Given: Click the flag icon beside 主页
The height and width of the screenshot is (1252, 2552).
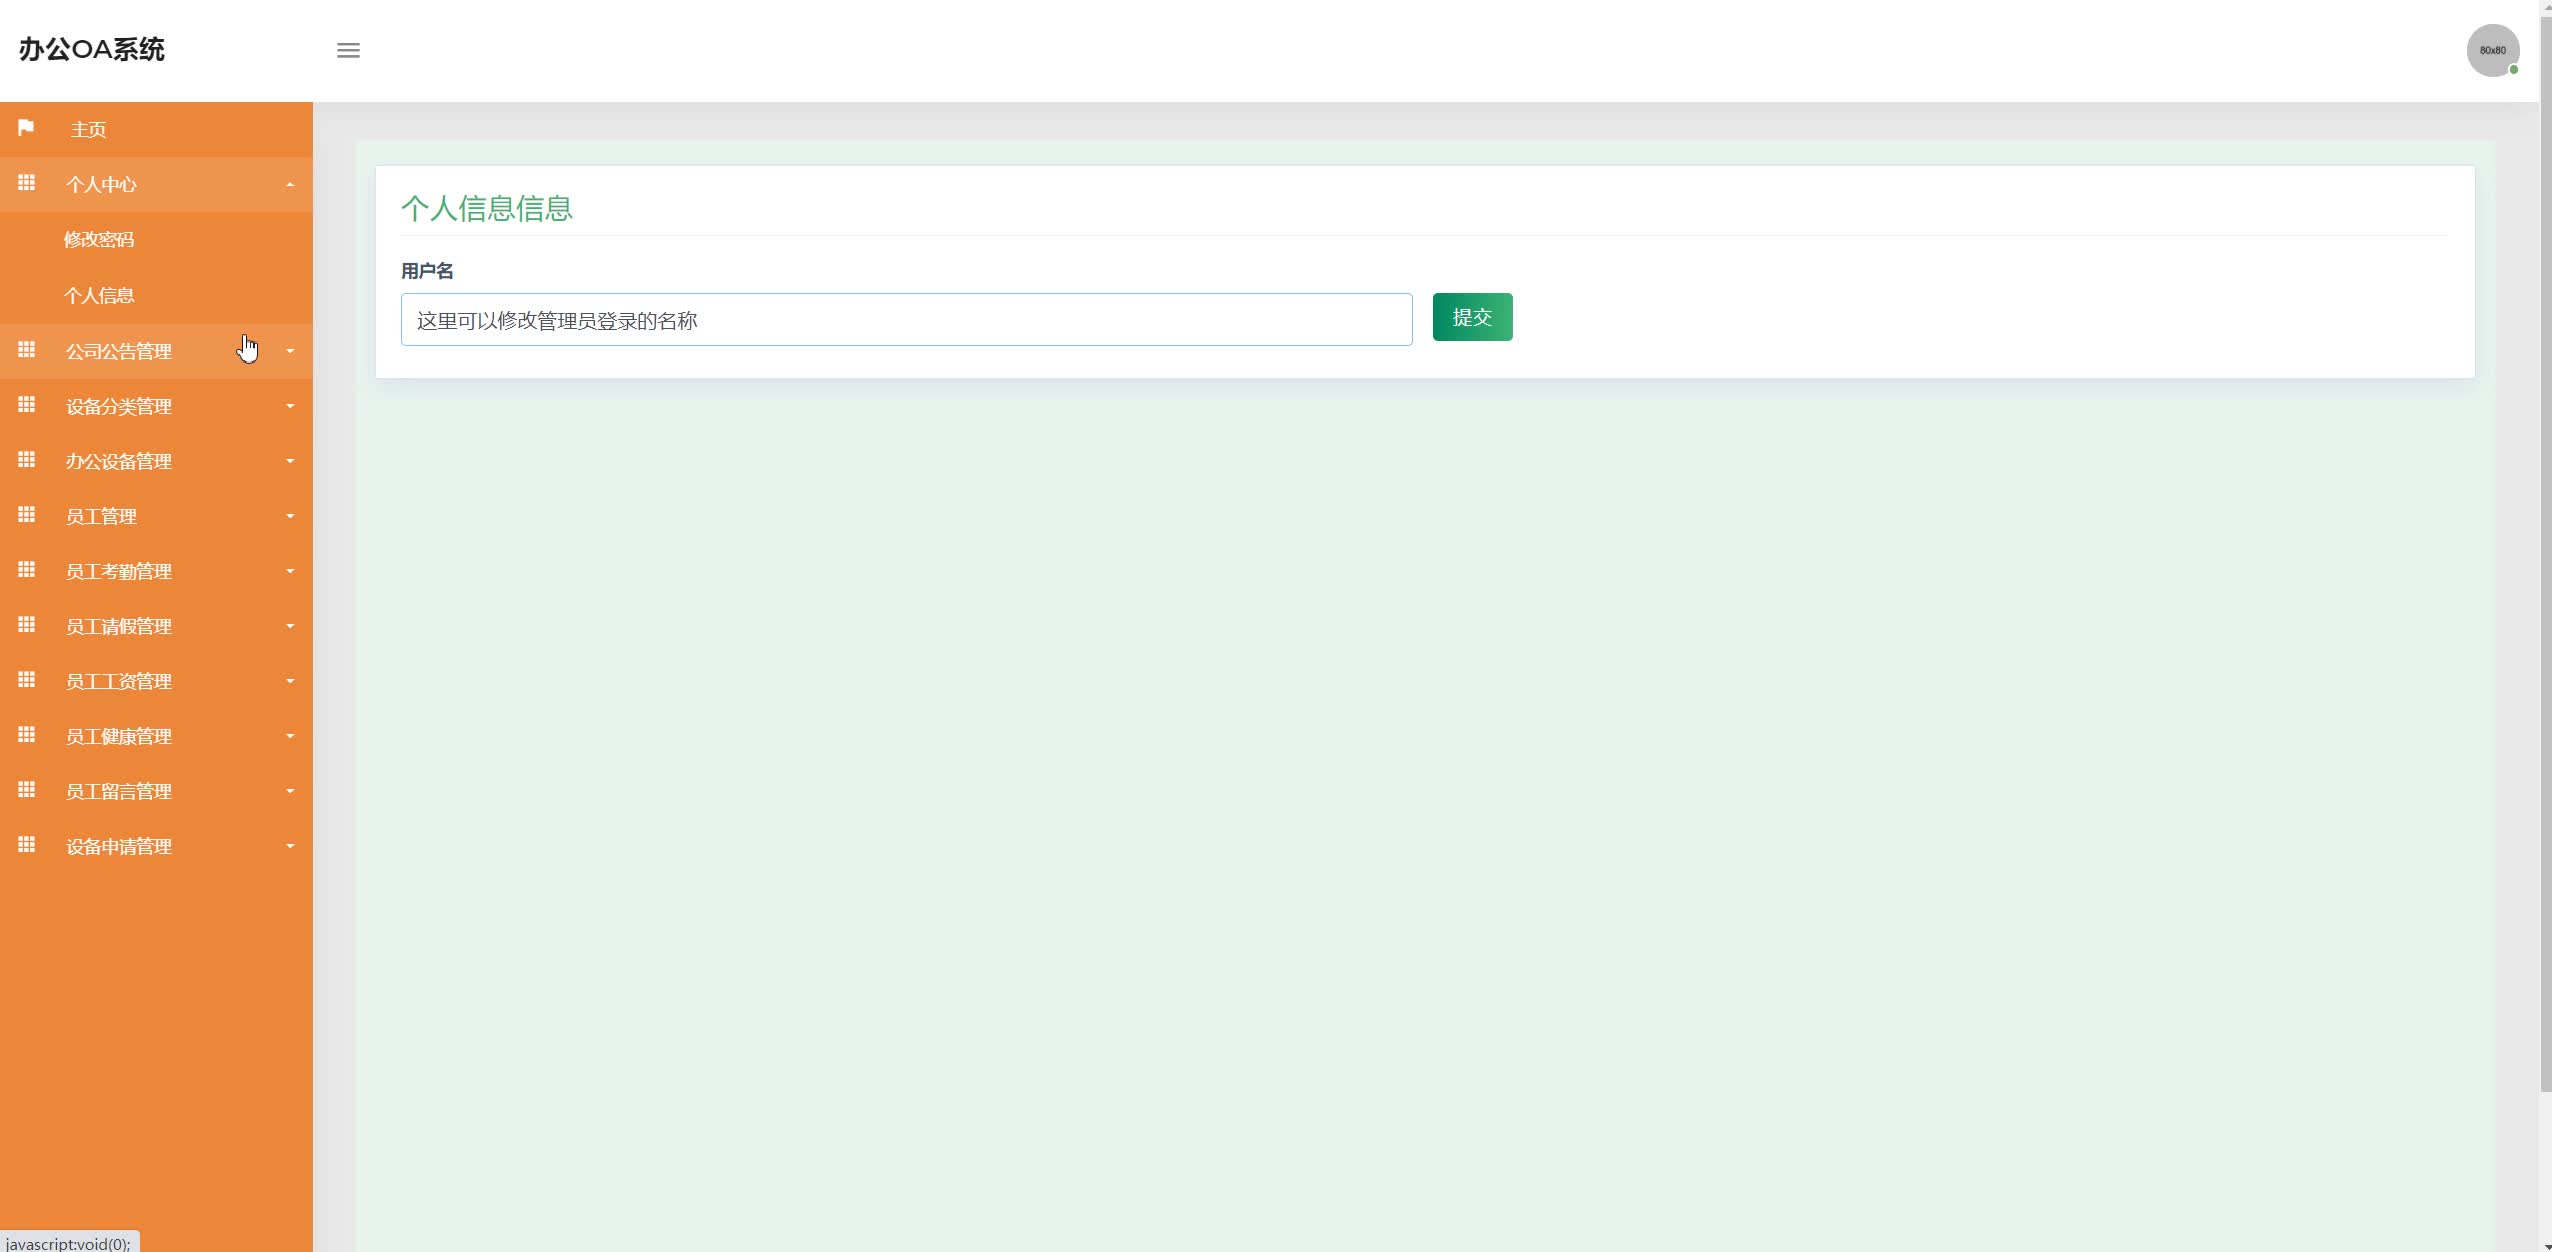Looking at the screenshot, I should click(26, 128).
